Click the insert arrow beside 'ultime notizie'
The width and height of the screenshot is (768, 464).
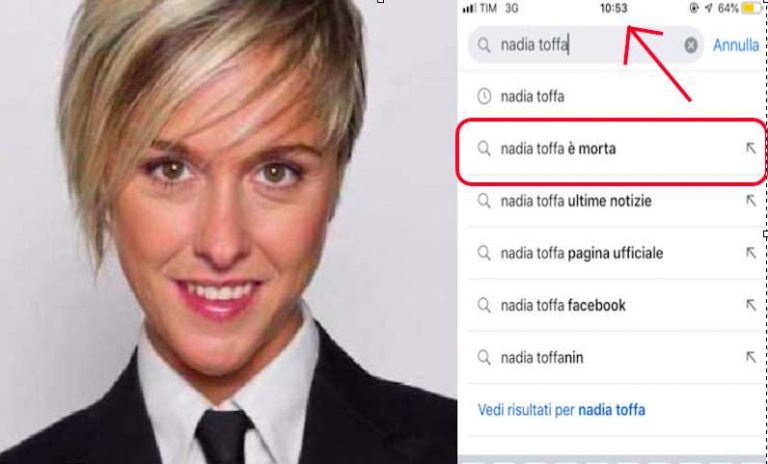point(750,200)
